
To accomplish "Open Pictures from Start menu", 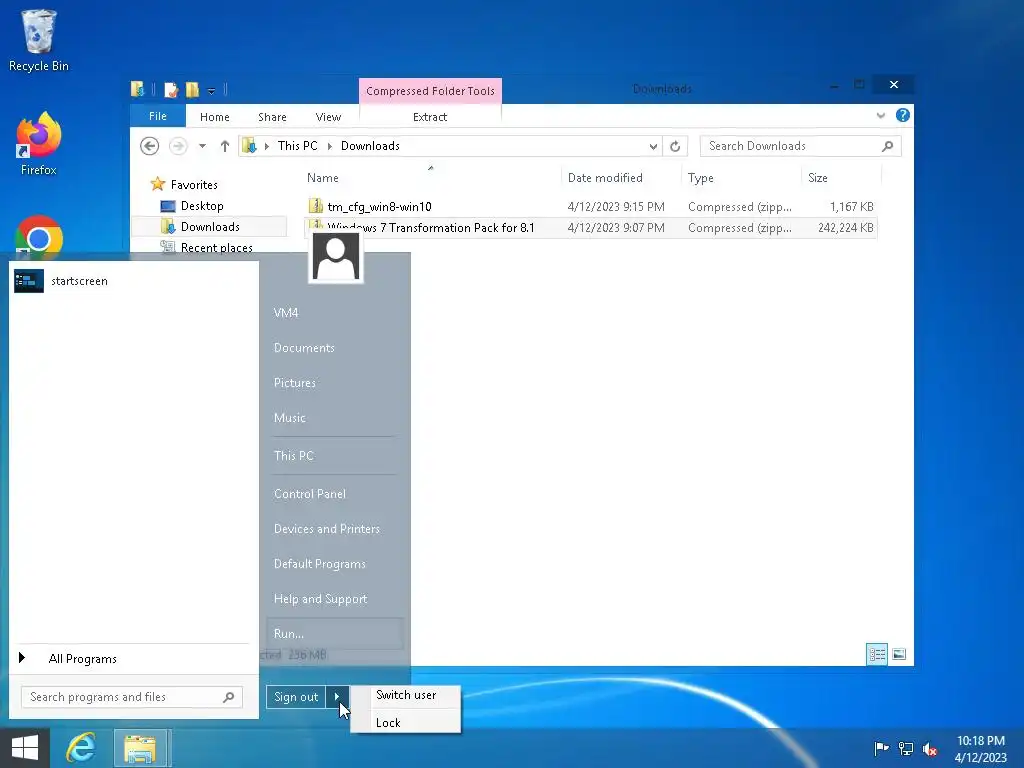I will coord(295,383).
